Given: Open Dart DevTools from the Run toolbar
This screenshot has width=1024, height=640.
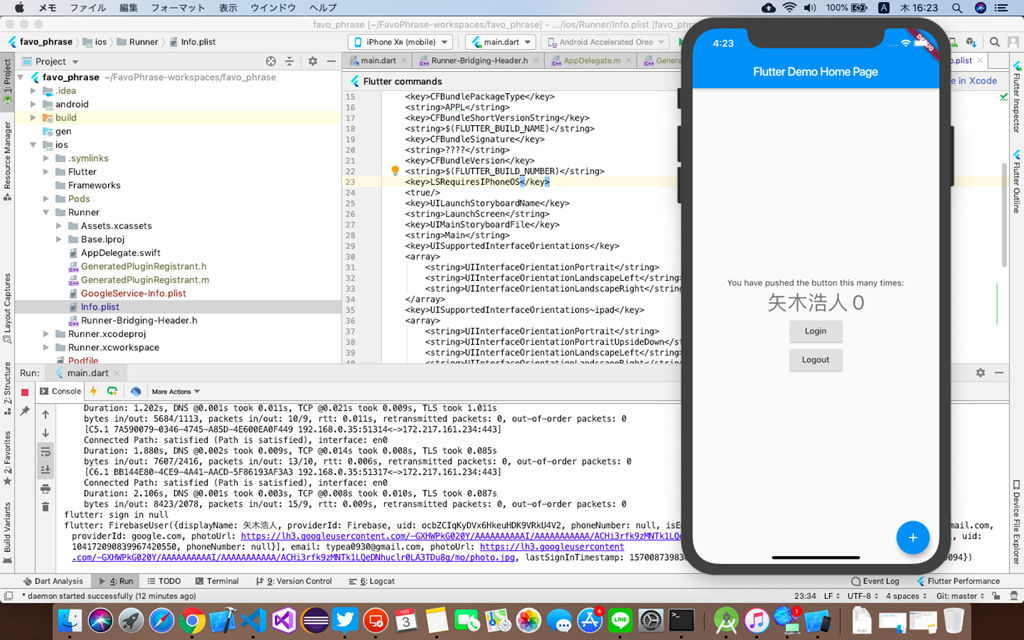Looking at the screenshot, I should pos(135,391).
